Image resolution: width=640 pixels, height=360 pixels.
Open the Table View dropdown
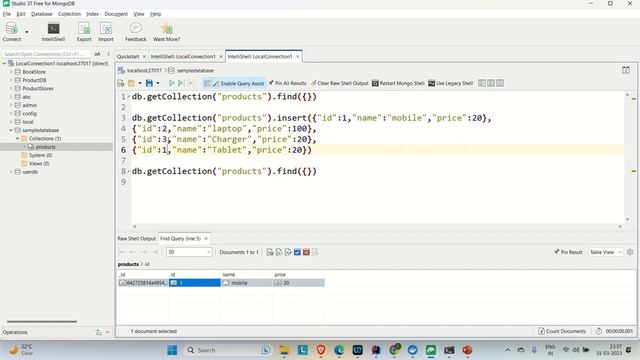tap(606, 252)
